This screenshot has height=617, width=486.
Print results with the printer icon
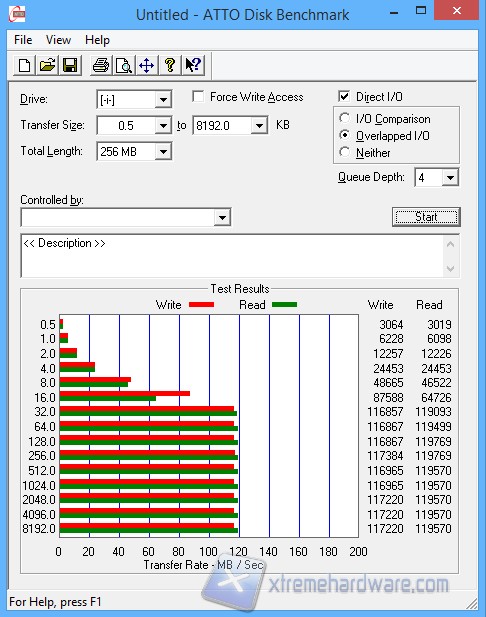tap(101, 65)
